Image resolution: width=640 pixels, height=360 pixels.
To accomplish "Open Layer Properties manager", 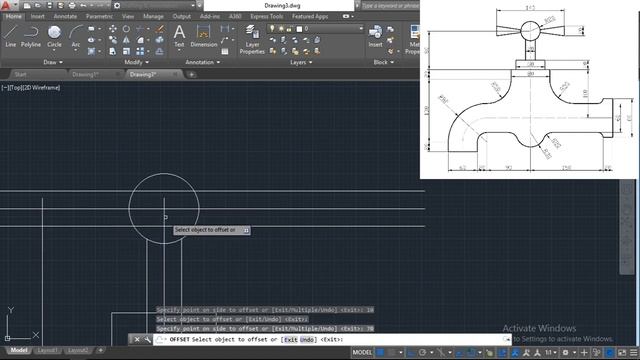I will click(x=252, y=40).
